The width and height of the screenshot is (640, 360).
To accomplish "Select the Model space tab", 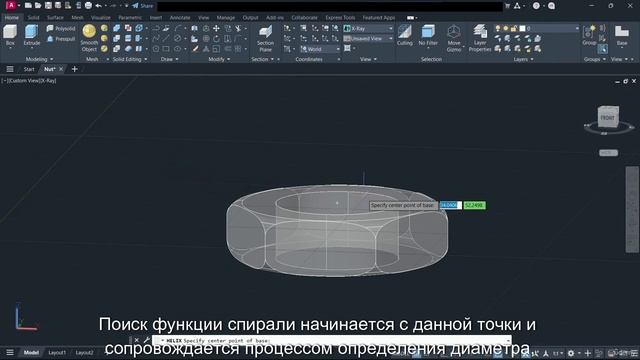I will (31, 352).
